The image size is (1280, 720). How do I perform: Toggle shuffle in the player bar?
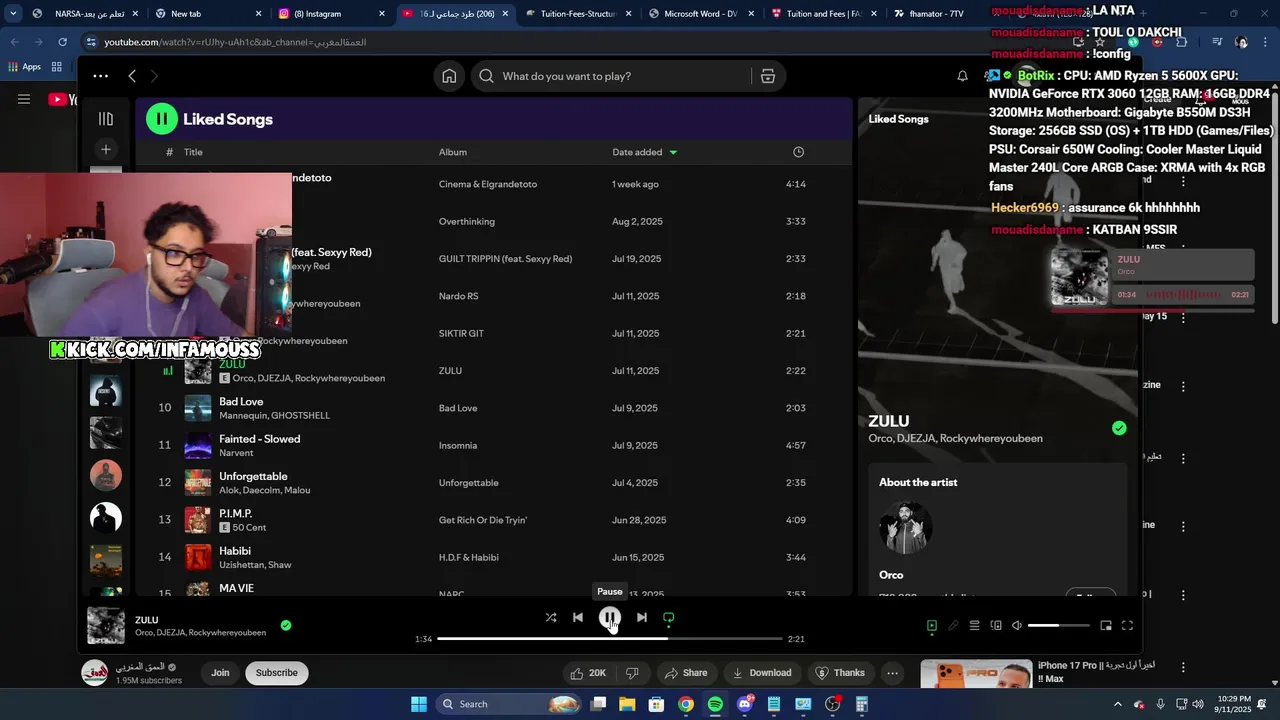click(x=551, y=618)
